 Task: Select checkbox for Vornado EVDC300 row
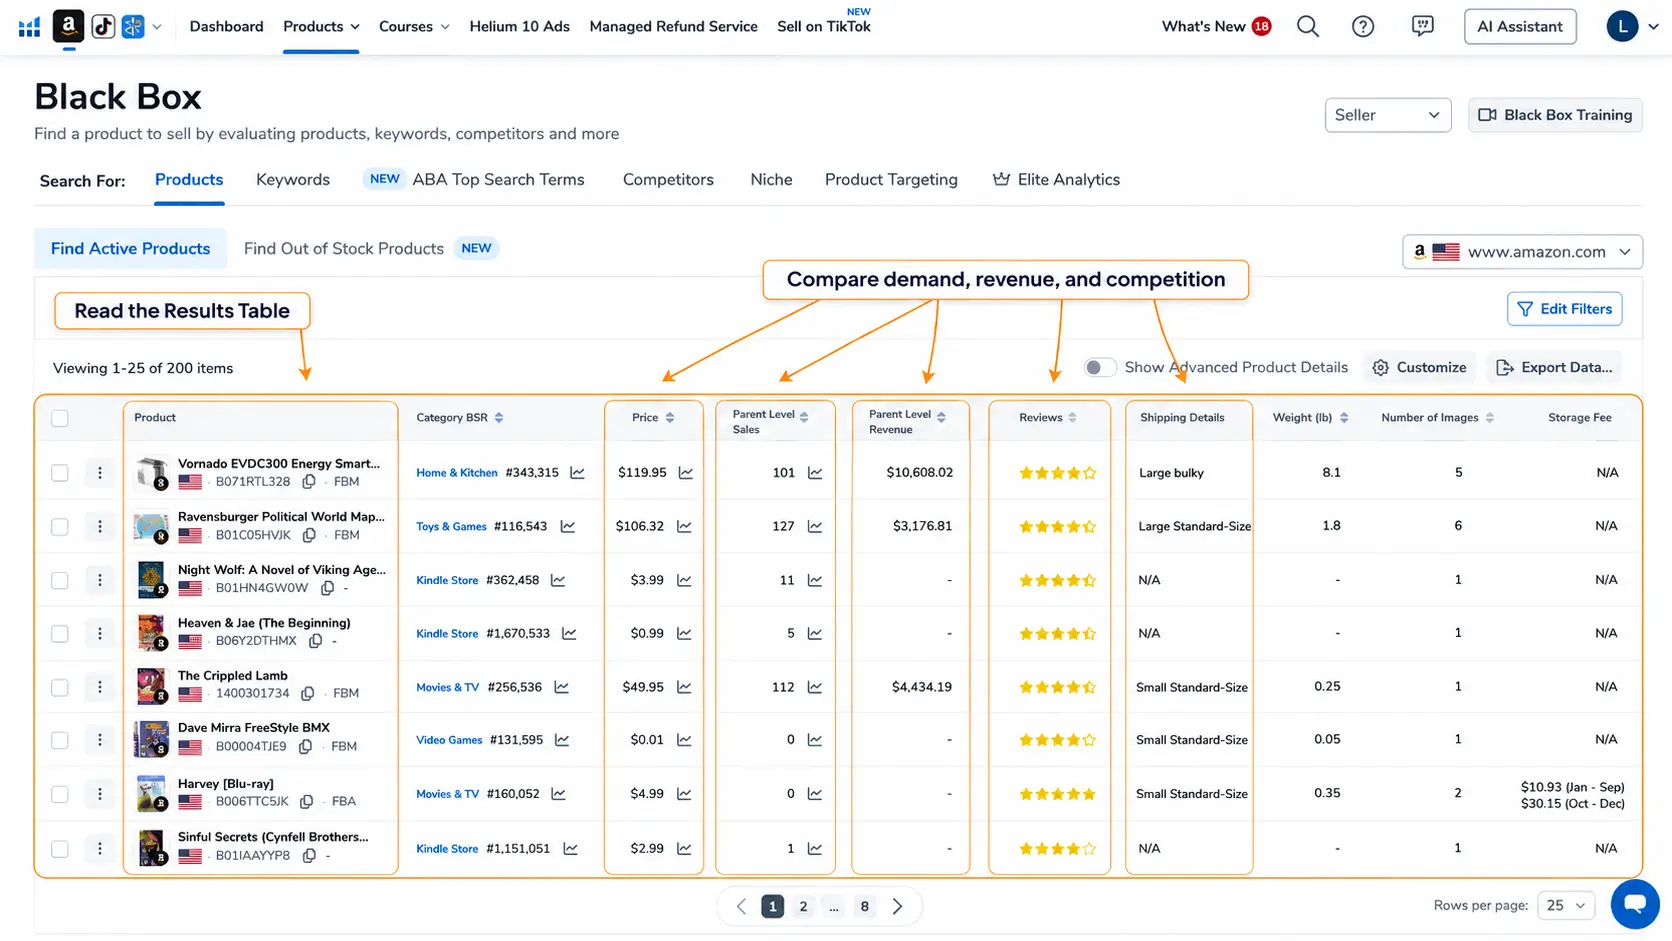(60, 473)
